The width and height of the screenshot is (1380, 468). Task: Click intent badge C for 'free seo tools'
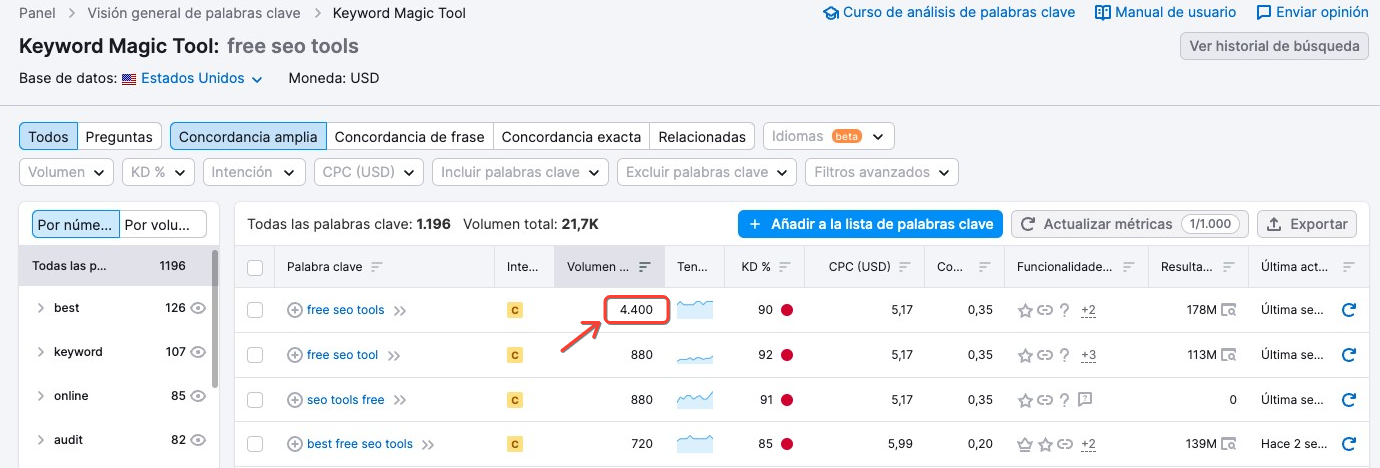[515, 311]
